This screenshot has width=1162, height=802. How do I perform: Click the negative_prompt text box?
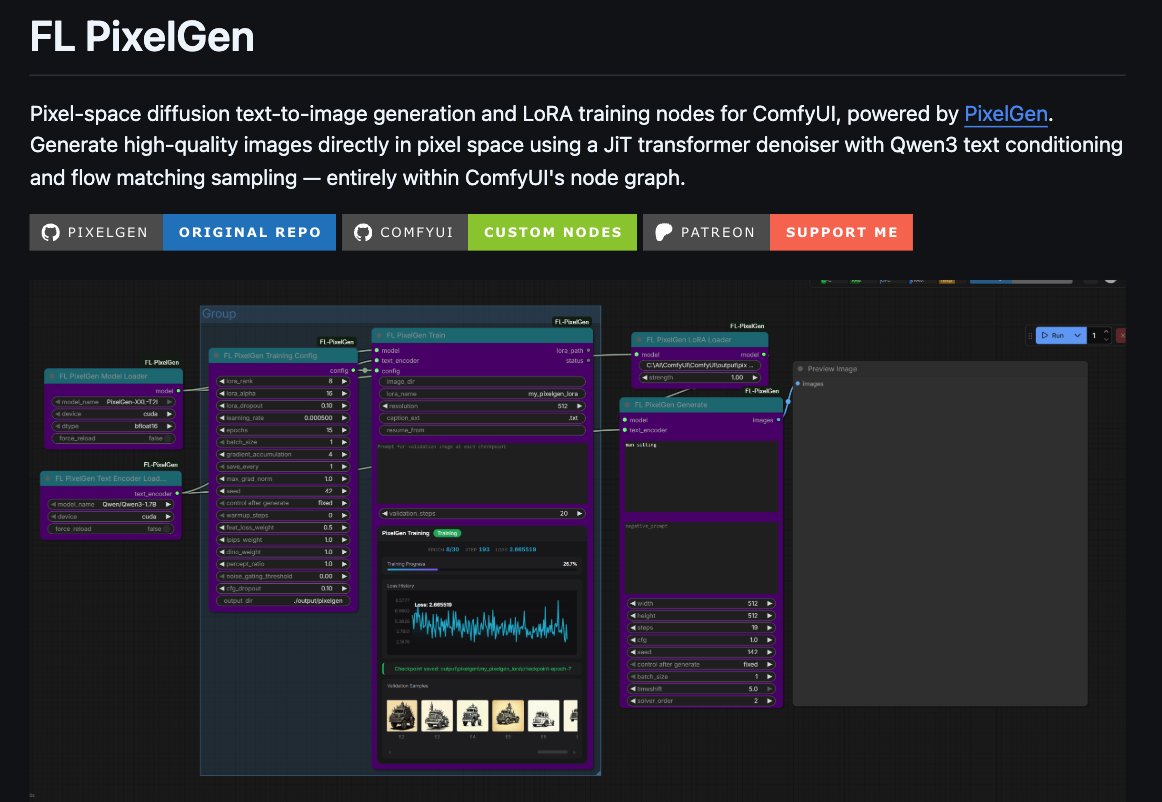point(700,557)
